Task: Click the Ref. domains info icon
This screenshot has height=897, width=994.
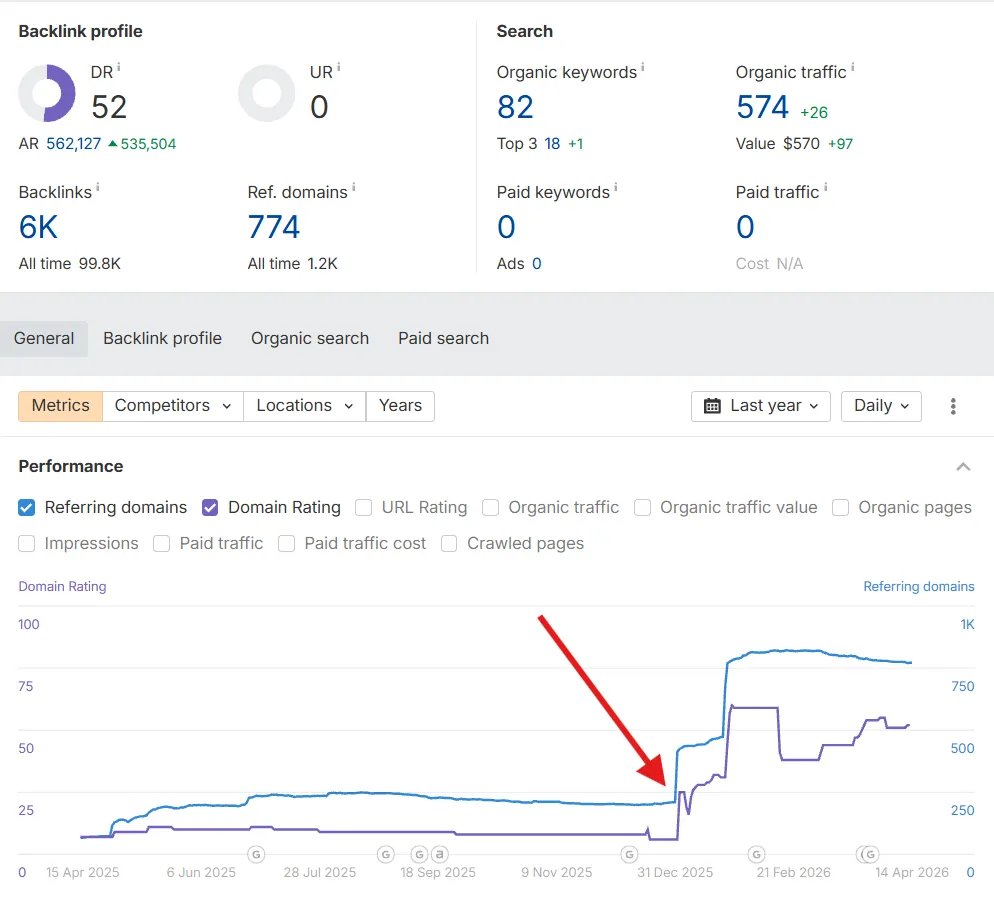Action: pyautogui.click(x=353, y=187)
